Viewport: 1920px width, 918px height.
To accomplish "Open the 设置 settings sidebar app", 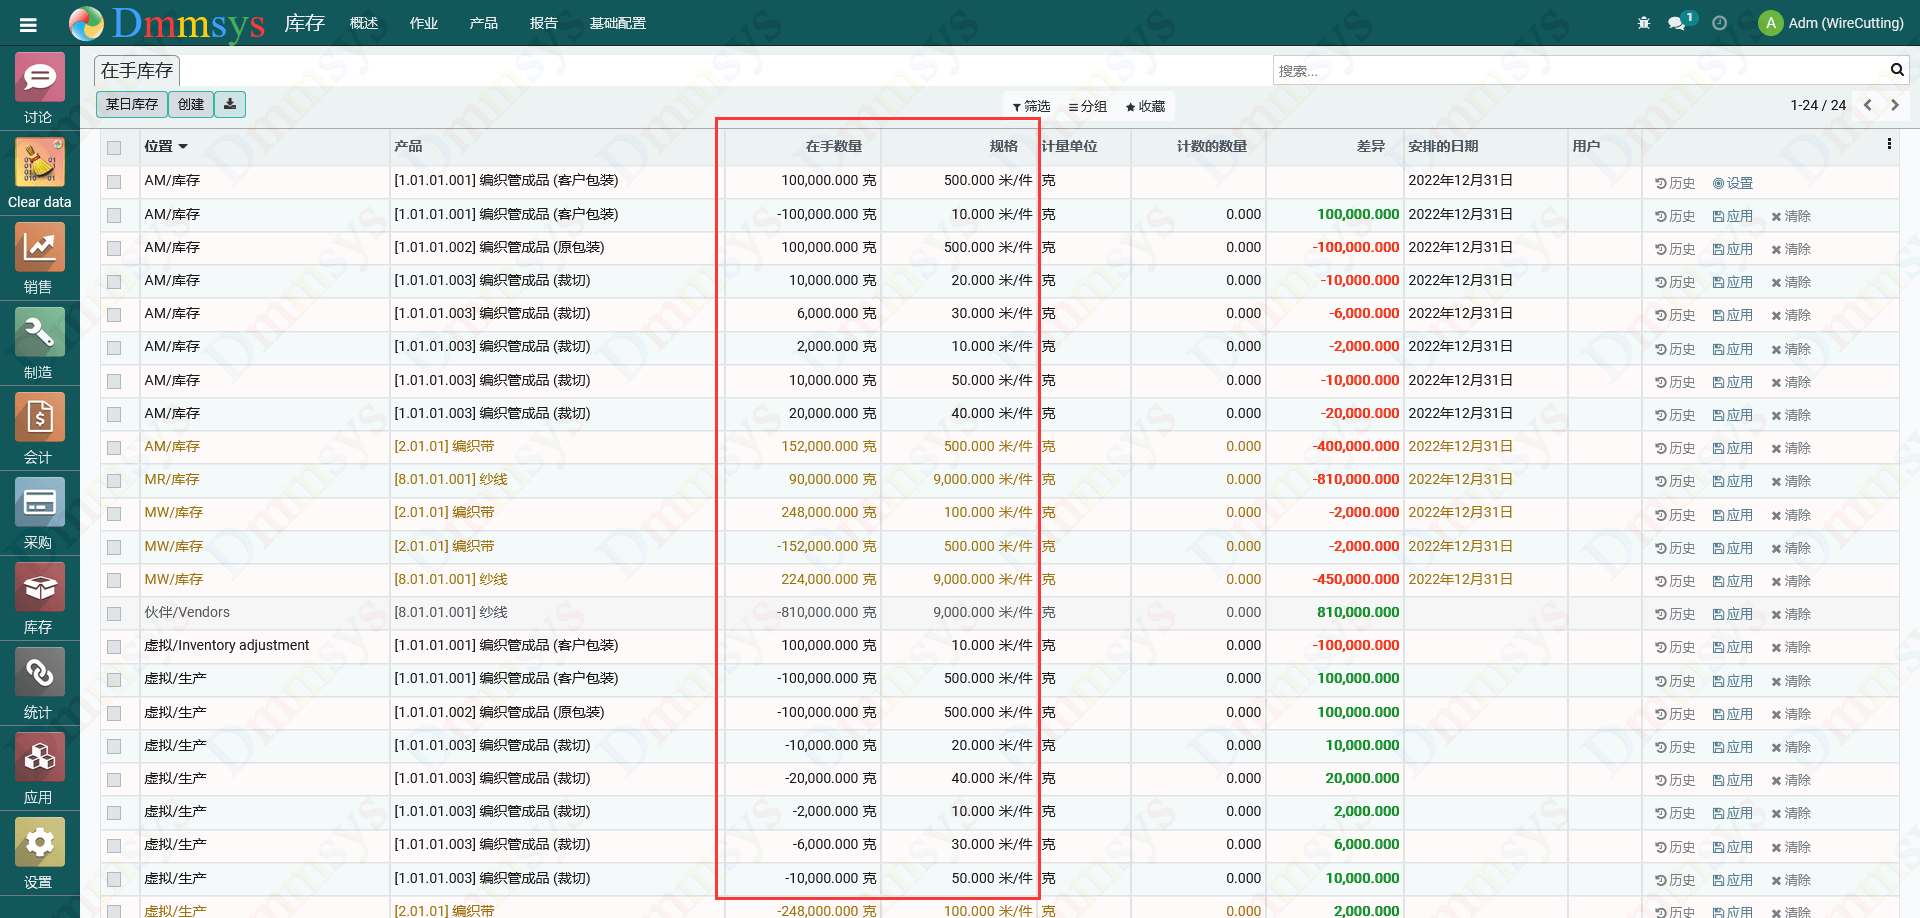I will coord(39,854).
